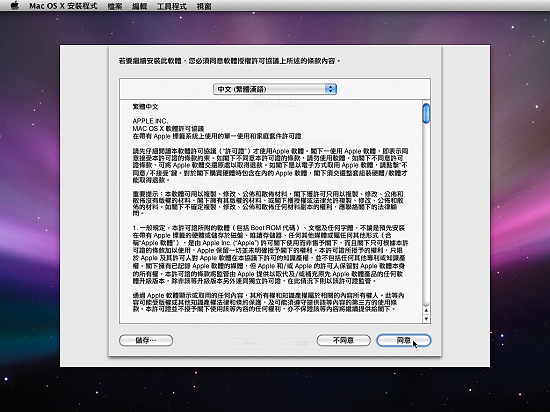Open the 編輯 menu
Screen dimensions: 550x412
[139, 6]
